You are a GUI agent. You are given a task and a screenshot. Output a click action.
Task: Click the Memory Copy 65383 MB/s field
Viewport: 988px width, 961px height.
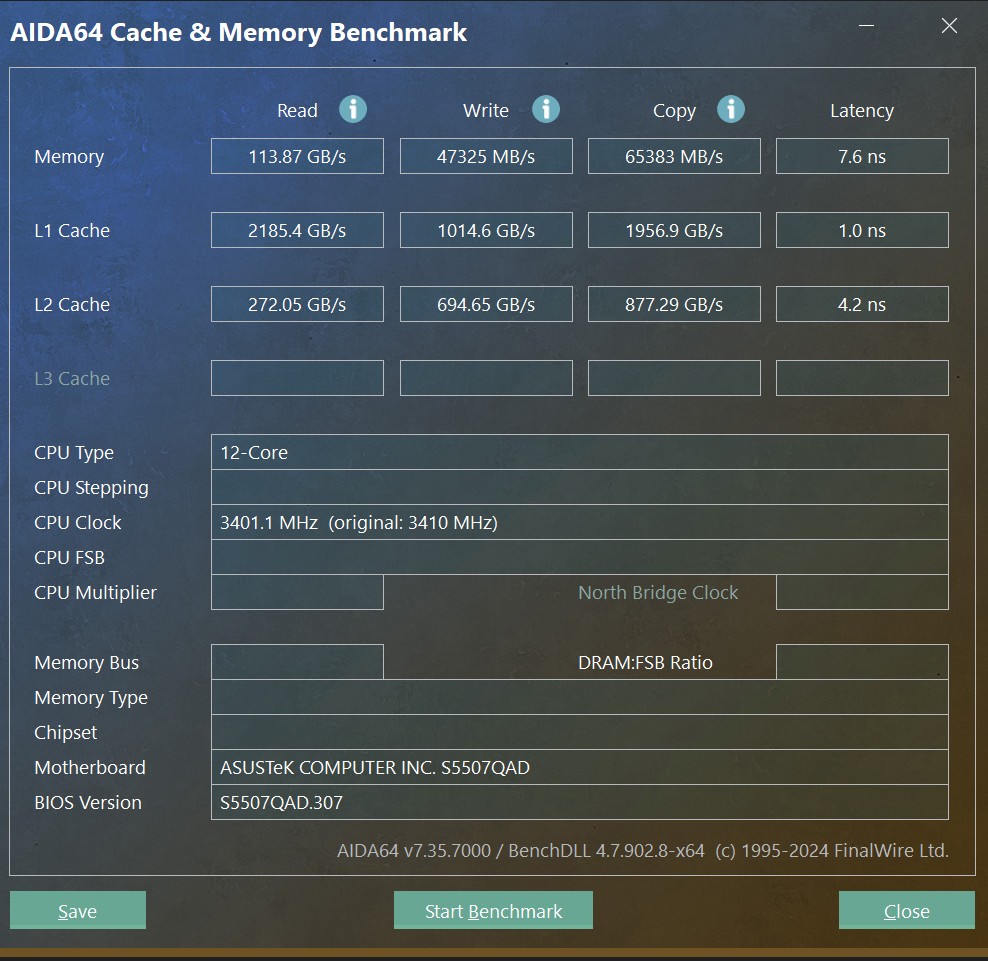point(674,156)
